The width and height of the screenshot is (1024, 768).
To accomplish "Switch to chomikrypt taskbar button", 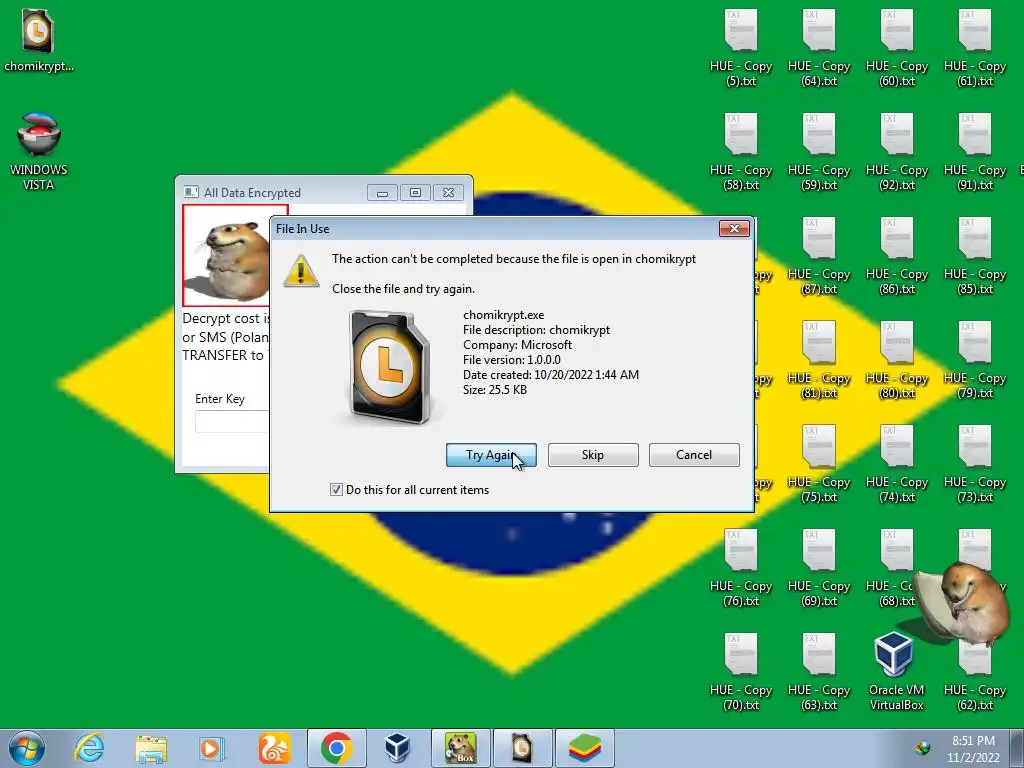I will [522, 748].
